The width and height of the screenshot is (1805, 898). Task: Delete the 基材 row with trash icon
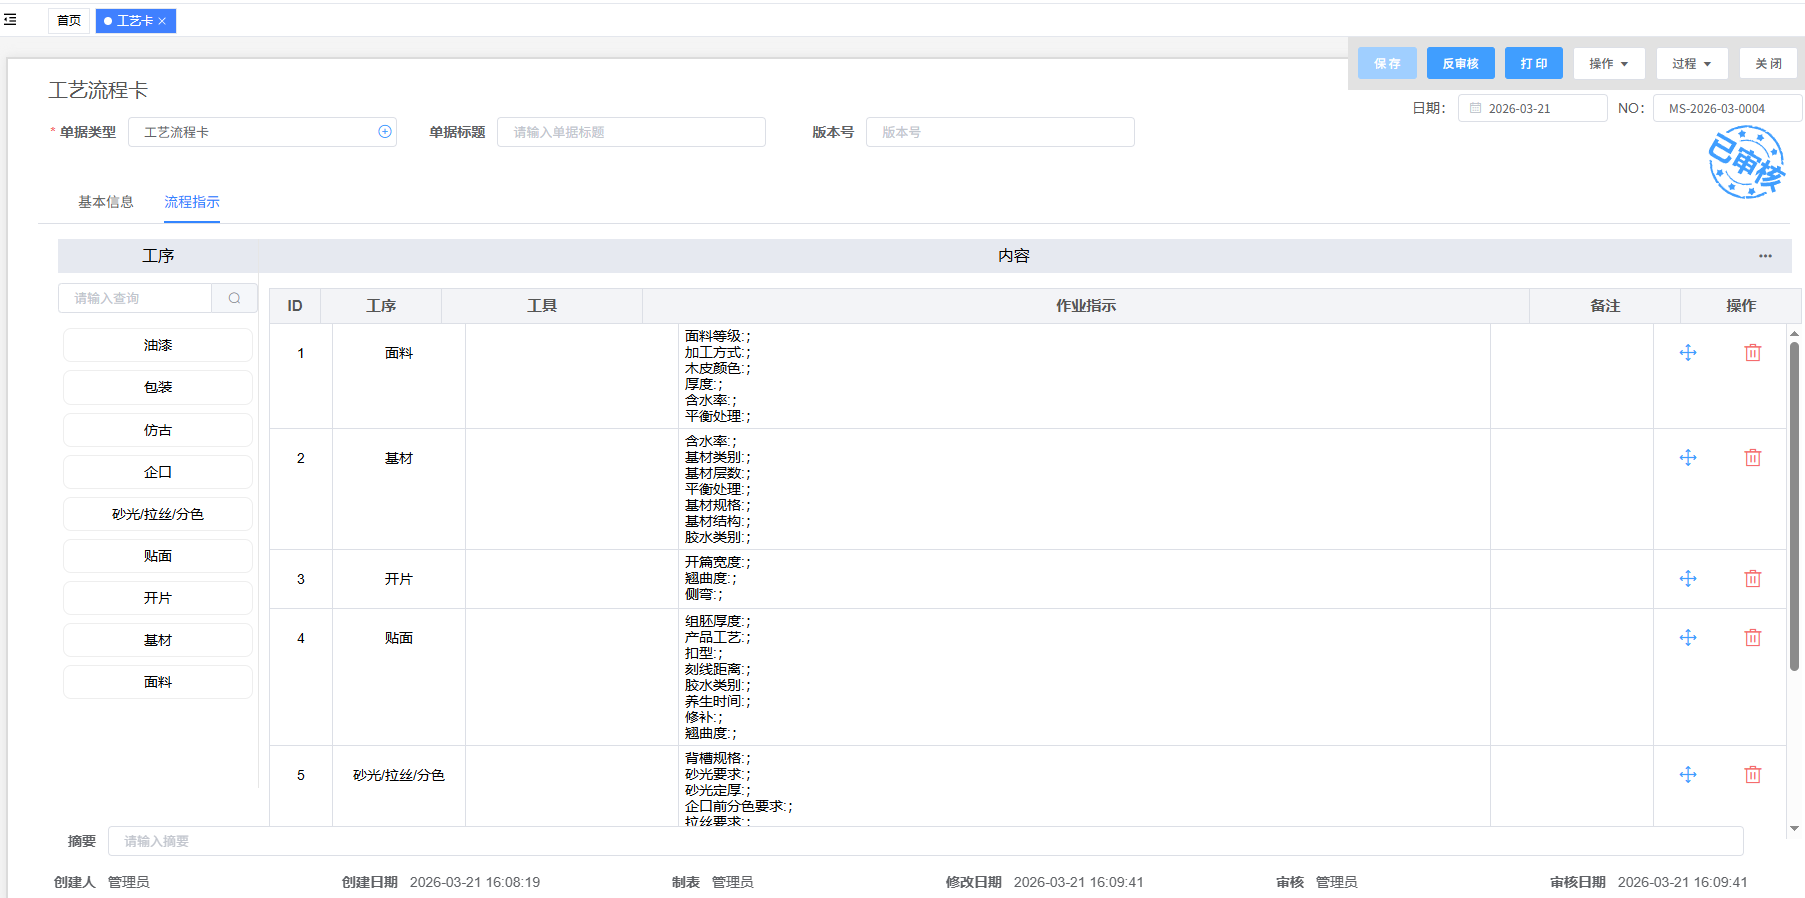(1752, 458)
